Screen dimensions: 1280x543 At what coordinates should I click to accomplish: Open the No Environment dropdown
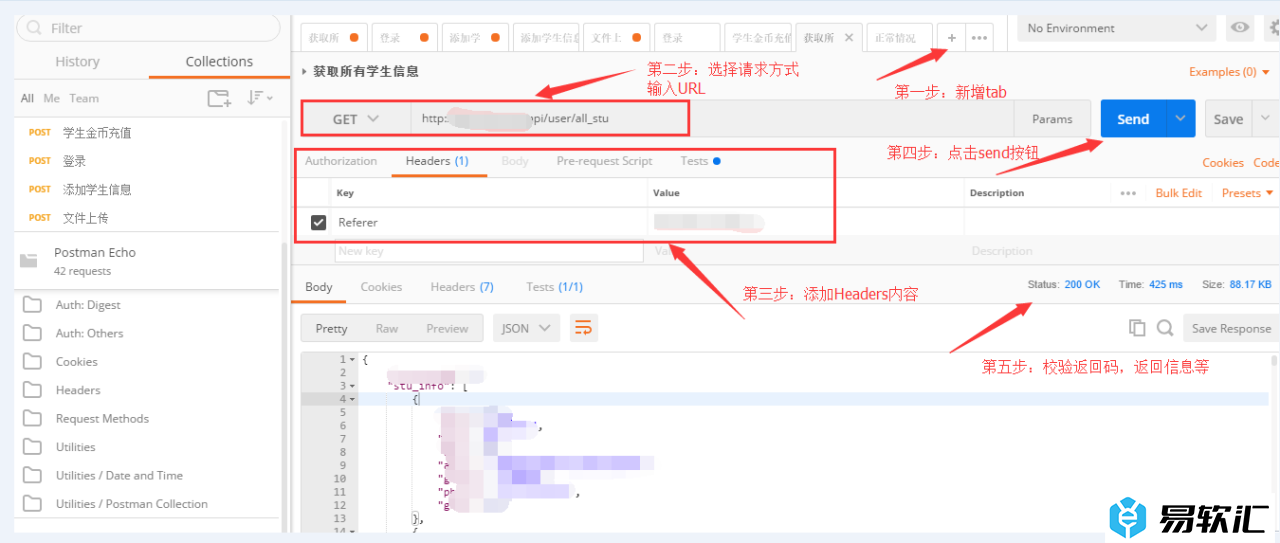click(x=1118, y=28)
